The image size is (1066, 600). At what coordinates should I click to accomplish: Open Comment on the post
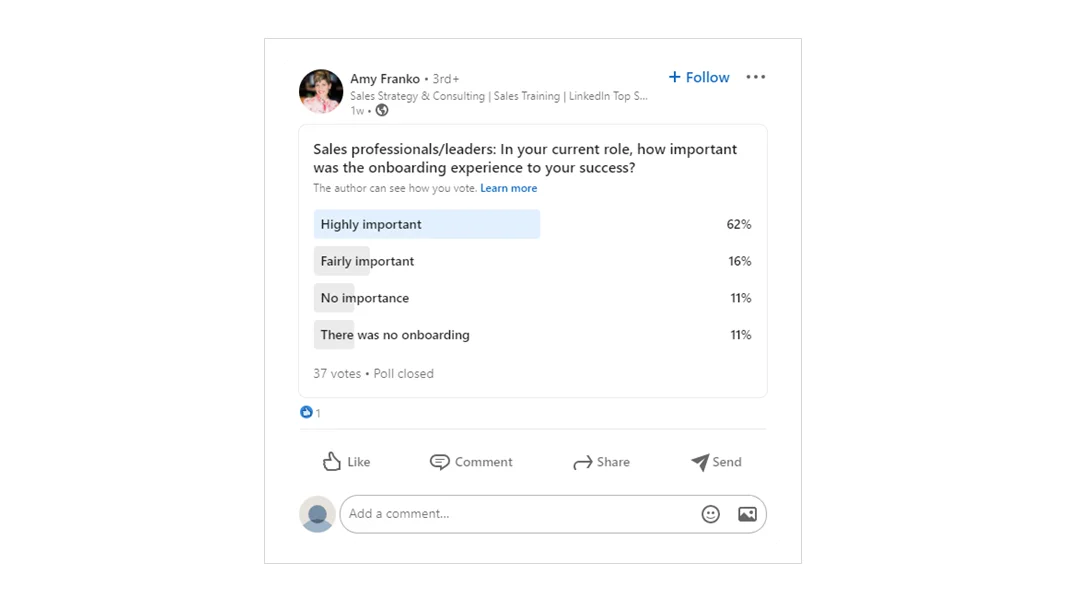coord(471,462)
